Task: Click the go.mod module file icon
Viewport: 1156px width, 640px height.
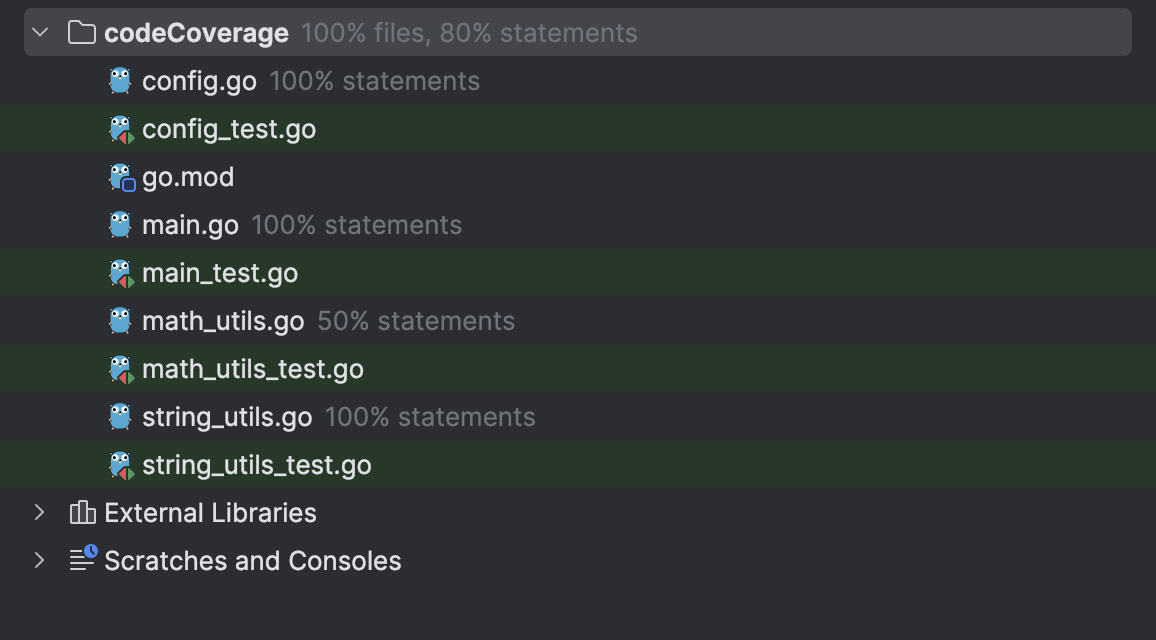Action: pyautogui.click(x=119, y=176)
